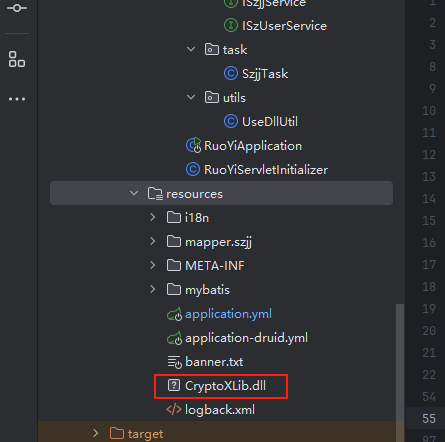Open the Commit tool window icon
445x442 pixels.
pos(17,7)
